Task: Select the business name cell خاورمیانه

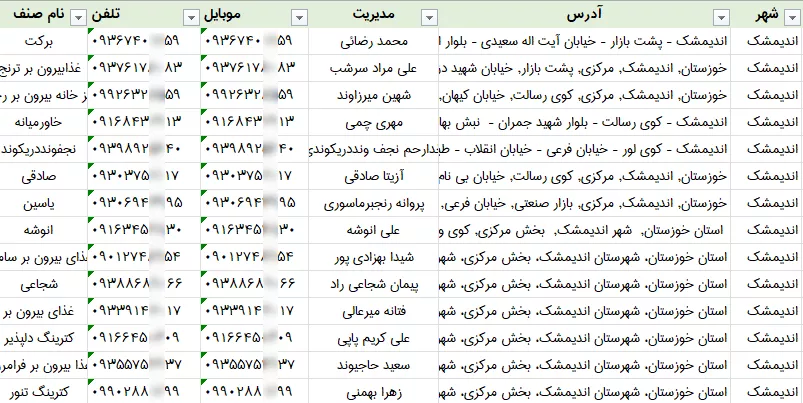Action: (x=44, y=122)
